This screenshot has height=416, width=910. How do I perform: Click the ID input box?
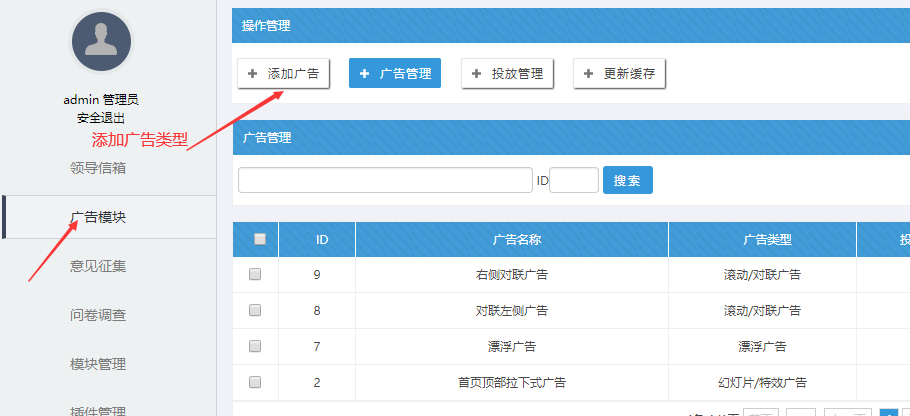tap(574, 180)
